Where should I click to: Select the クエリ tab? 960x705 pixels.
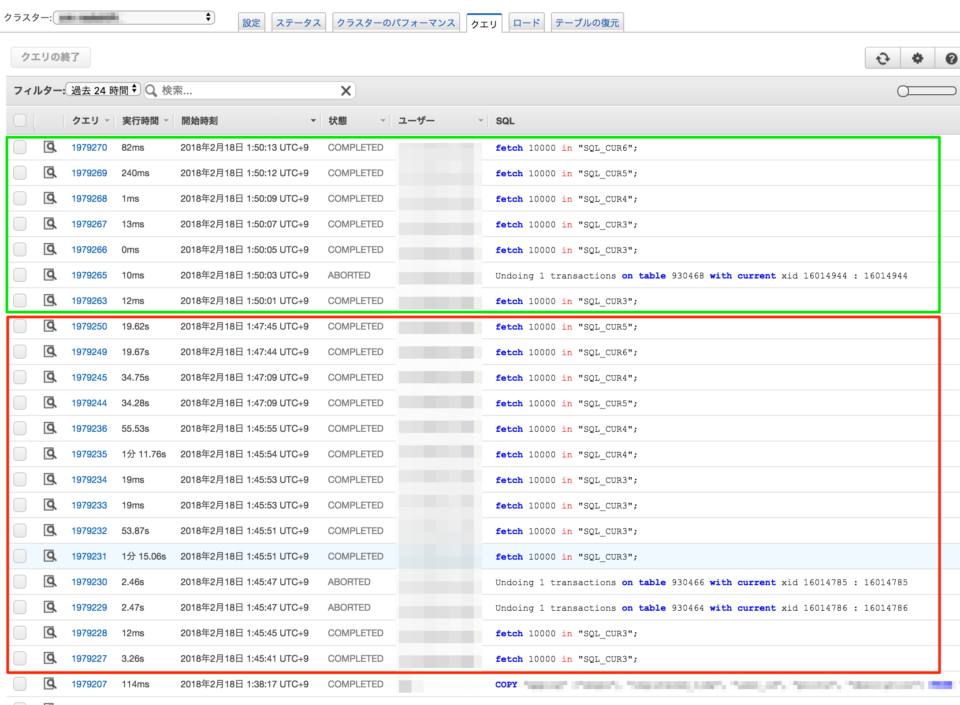click(x=484, y=23)
